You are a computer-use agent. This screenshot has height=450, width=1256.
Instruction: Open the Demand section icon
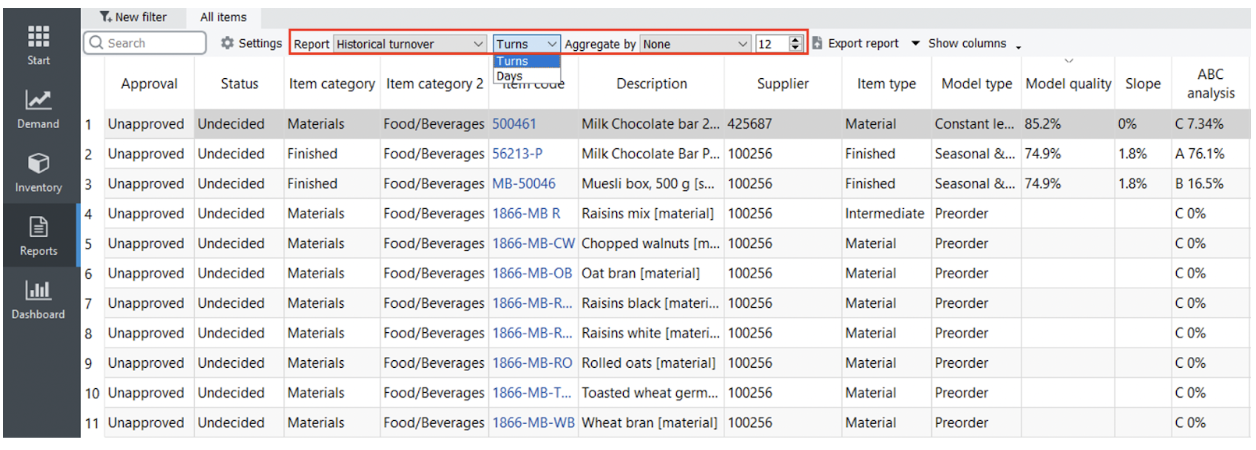coord(39,101)
